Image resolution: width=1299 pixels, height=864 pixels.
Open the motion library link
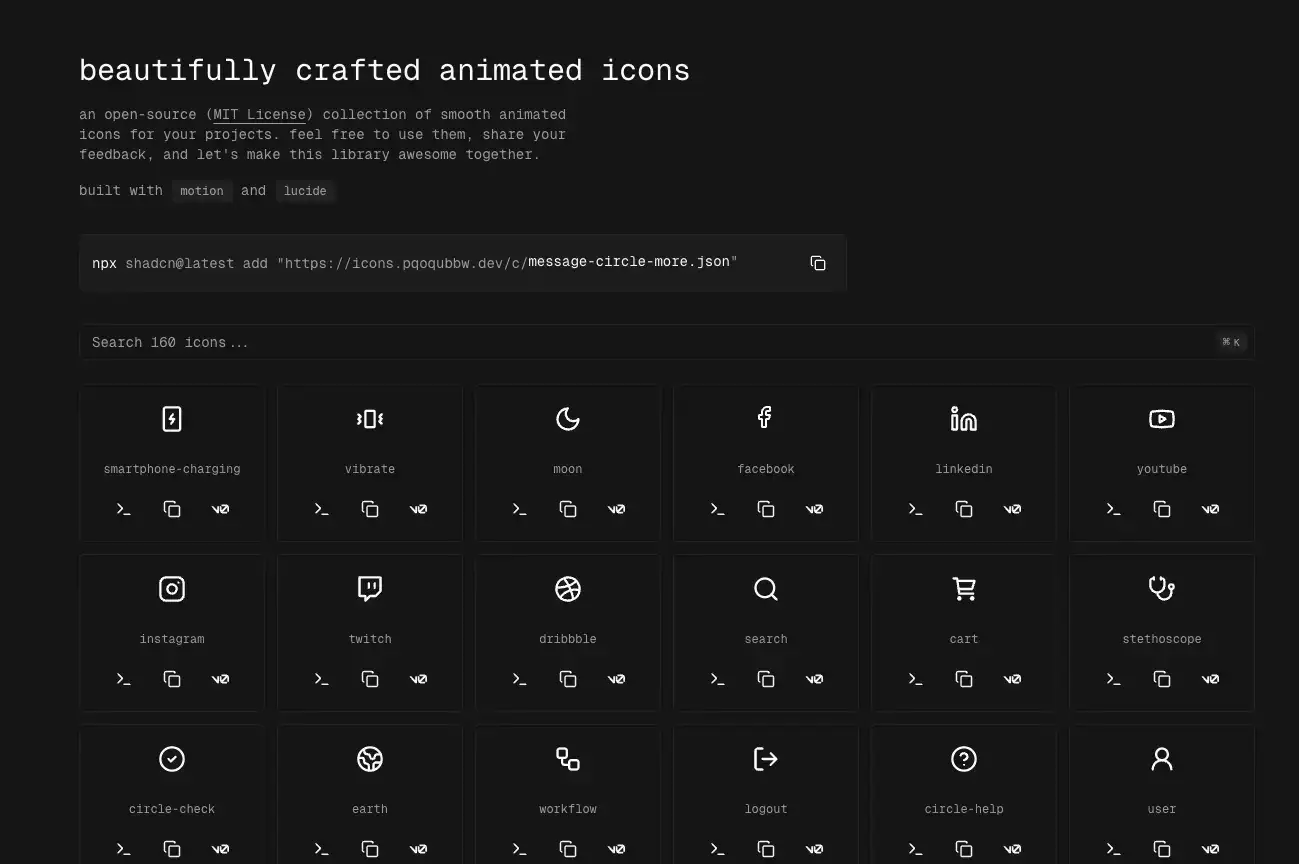[202, 191]
